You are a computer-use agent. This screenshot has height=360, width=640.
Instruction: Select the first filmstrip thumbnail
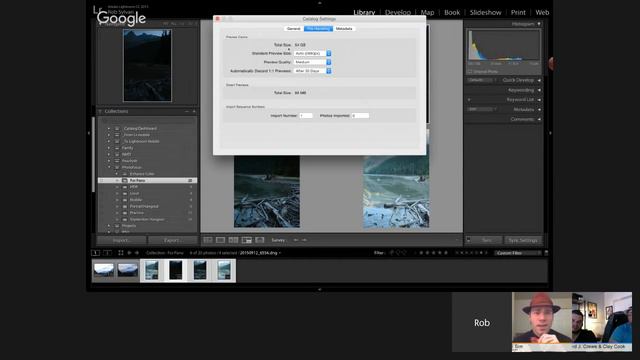[x=104, y=270]
